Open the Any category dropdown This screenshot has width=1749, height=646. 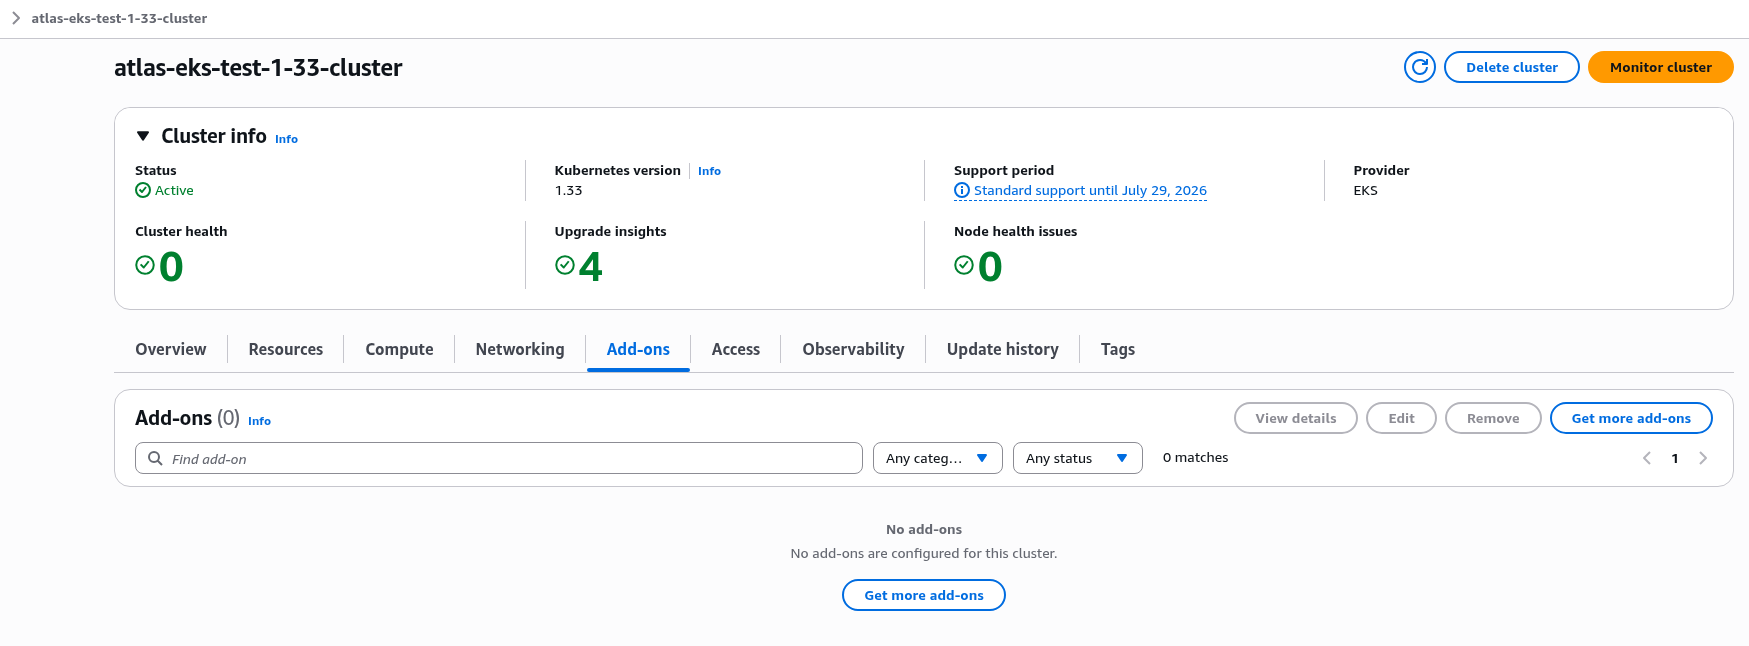[937, 458]
